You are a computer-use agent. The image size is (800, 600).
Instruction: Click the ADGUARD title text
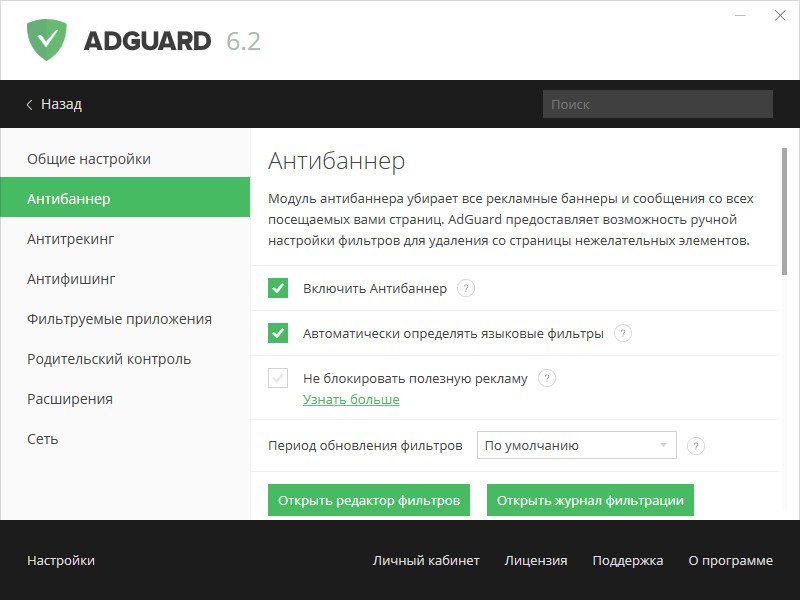(x=147, y=41)
